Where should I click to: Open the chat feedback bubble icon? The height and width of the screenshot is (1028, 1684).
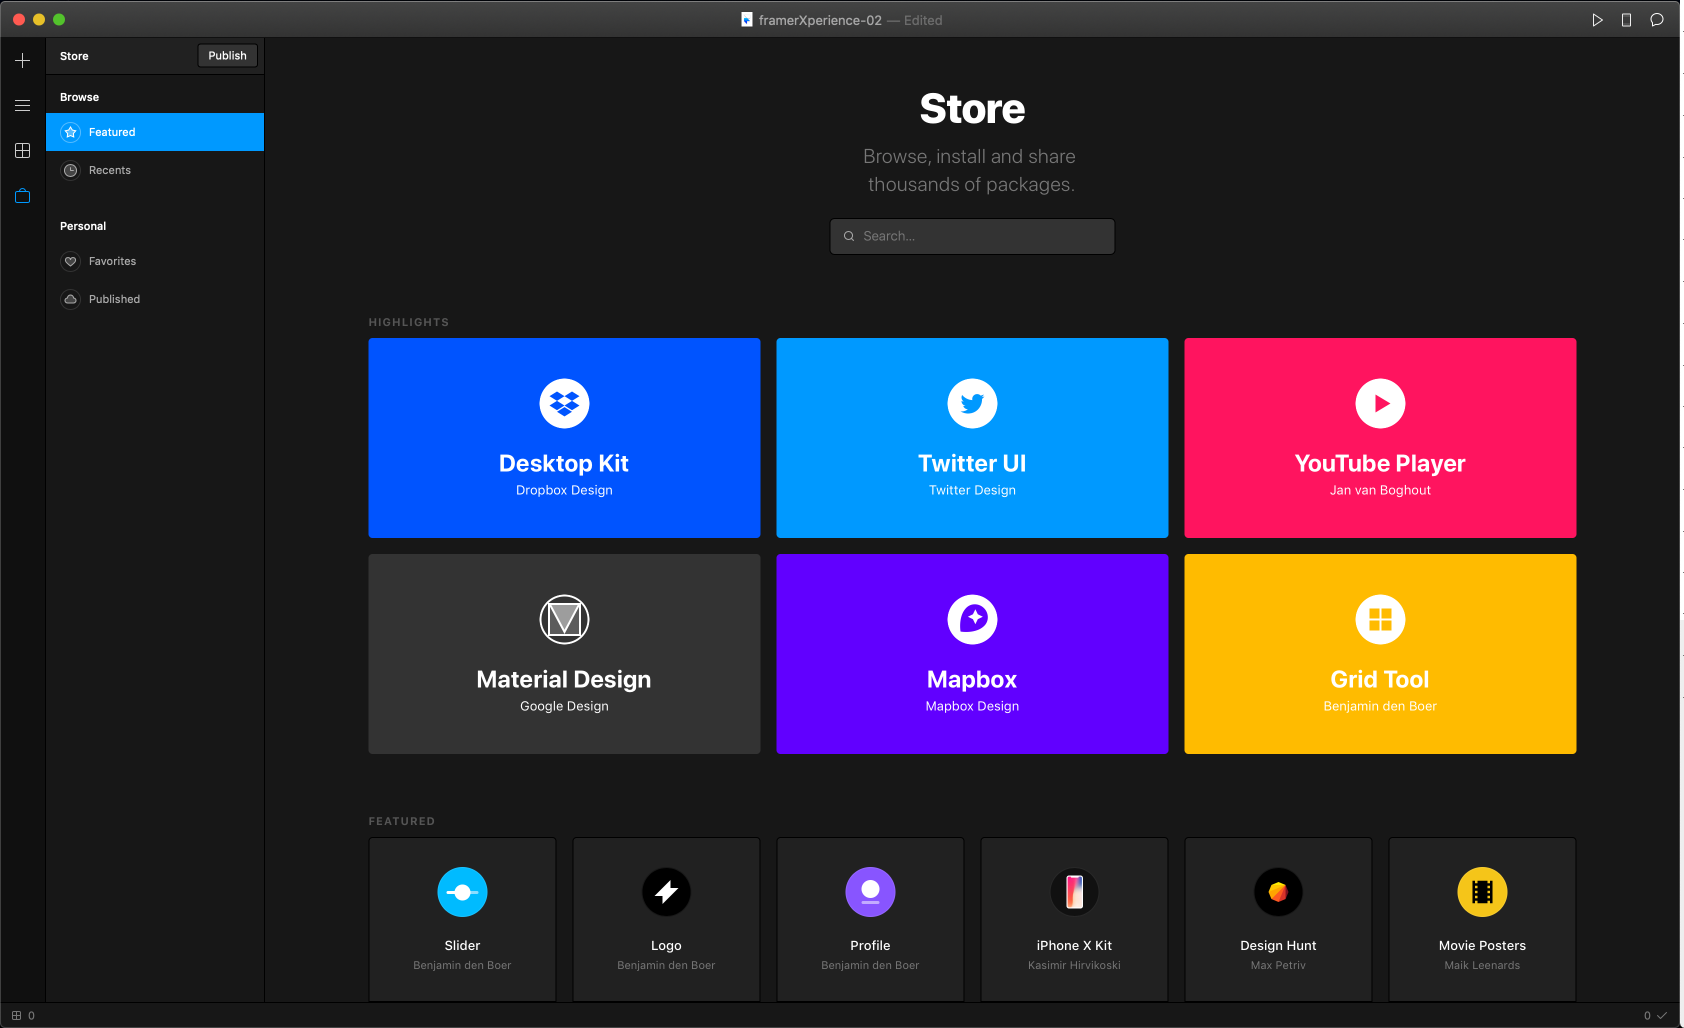coord(1656,20)
